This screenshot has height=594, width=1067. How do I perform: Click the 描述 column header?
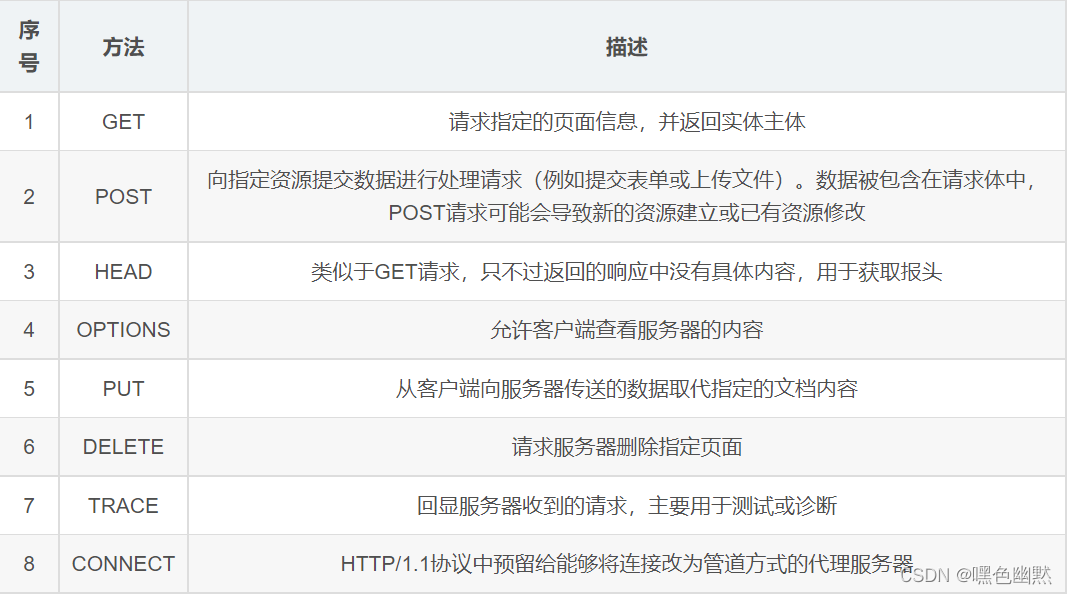(627, 47)
